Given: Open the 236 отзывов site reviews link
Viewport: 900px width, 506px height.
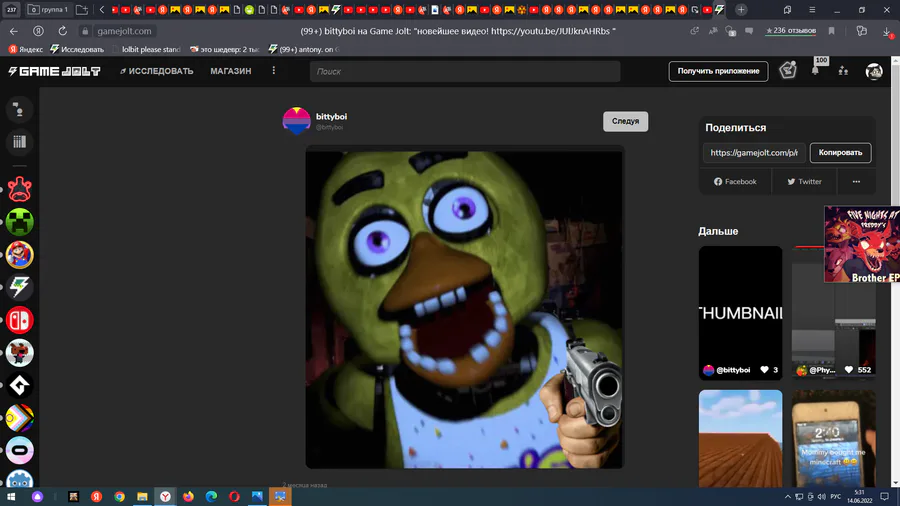Looking at the screenshot, I should tap(791, 31).
